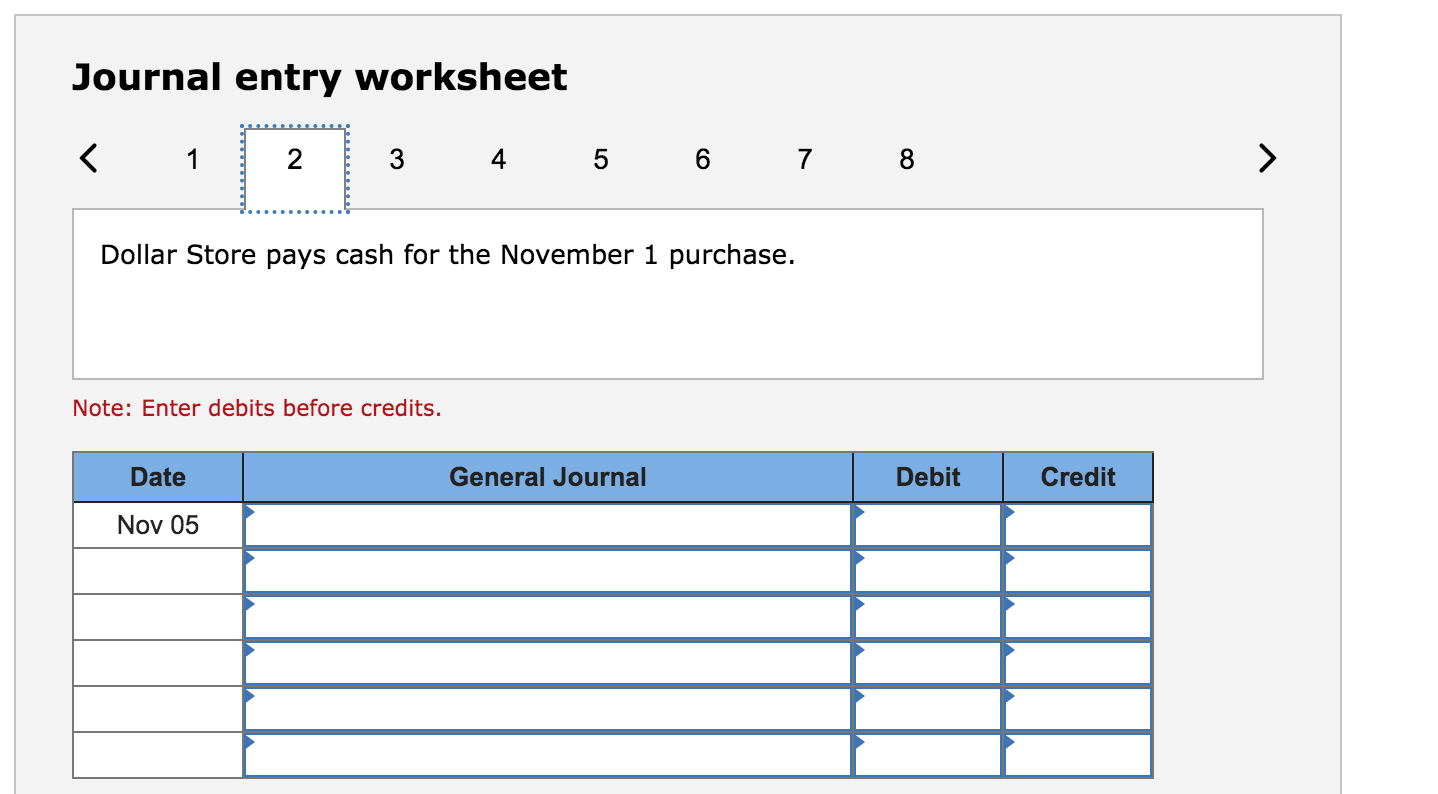This screenshot has width=1438, height=794.
Task: Click the flag marker beside last Credit cell
Action: coord(1008,740)
